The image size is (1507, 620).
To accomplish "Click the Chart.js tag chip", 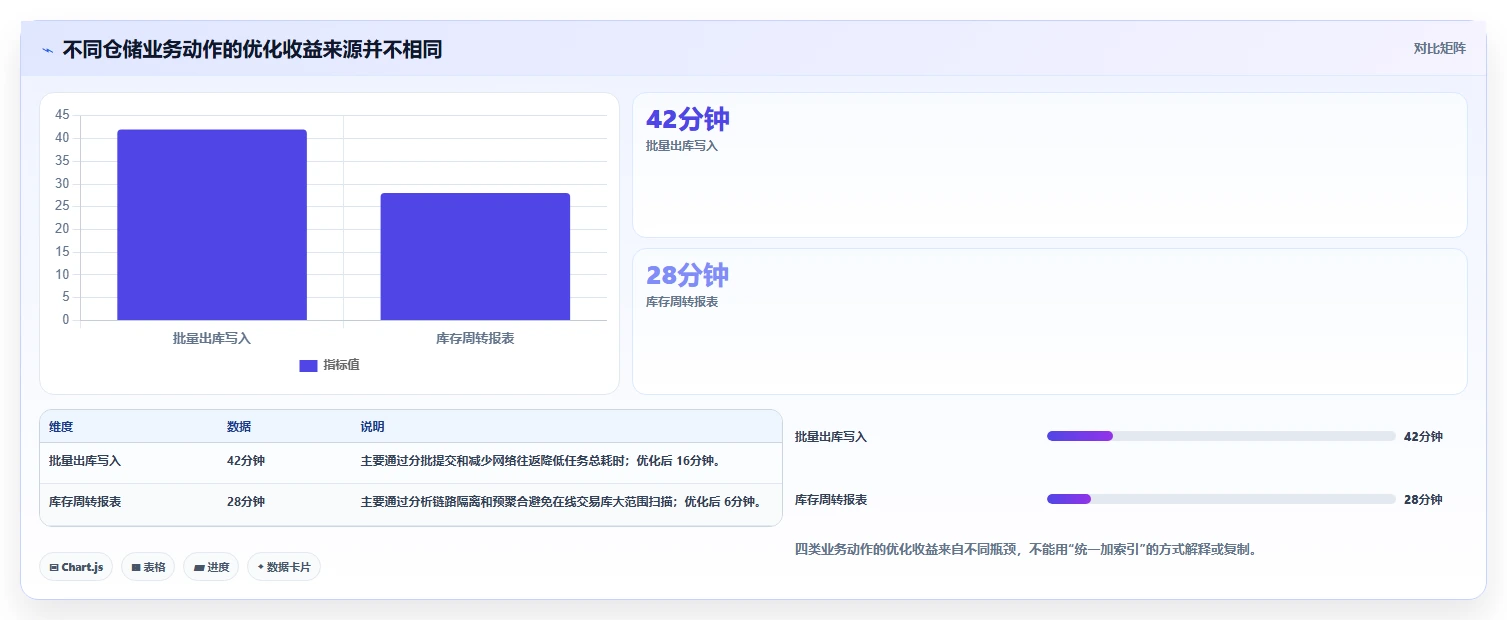I will pos(76,567).
